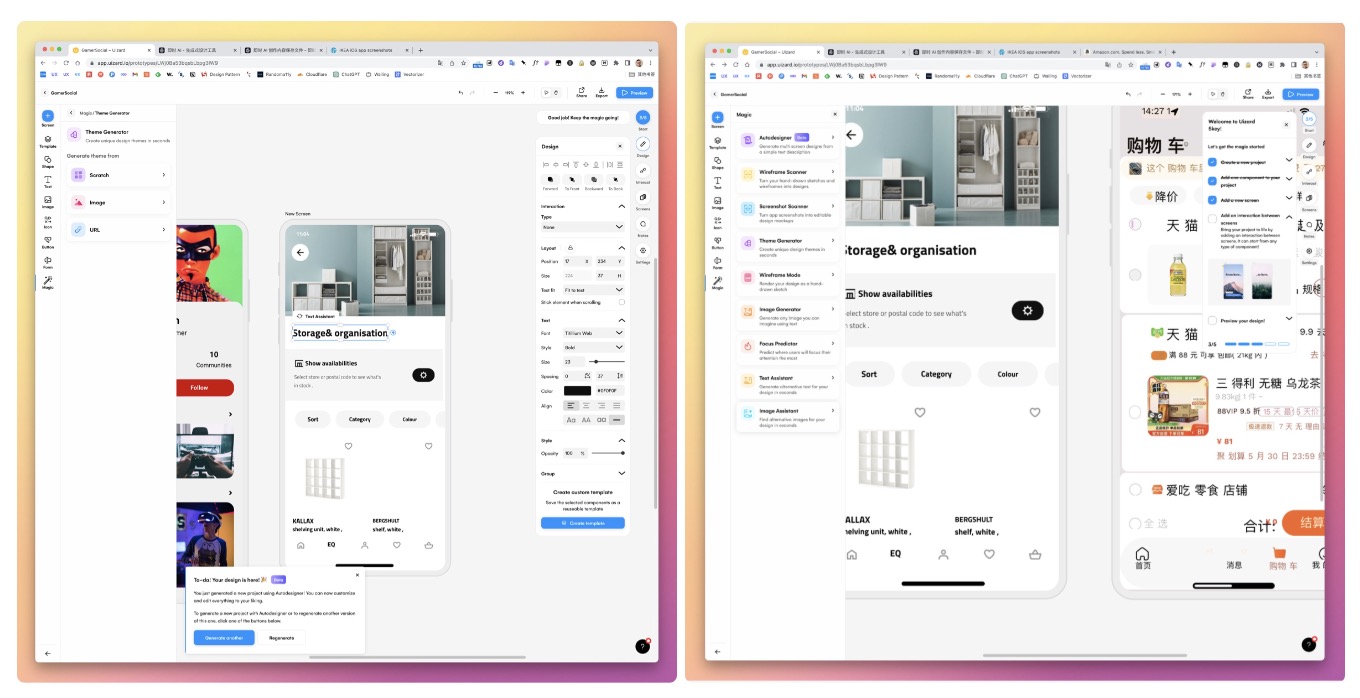The image size is (1360, 698).
Task: Check 'Add an interaction between screens' checkbox
Action: 1212,217
